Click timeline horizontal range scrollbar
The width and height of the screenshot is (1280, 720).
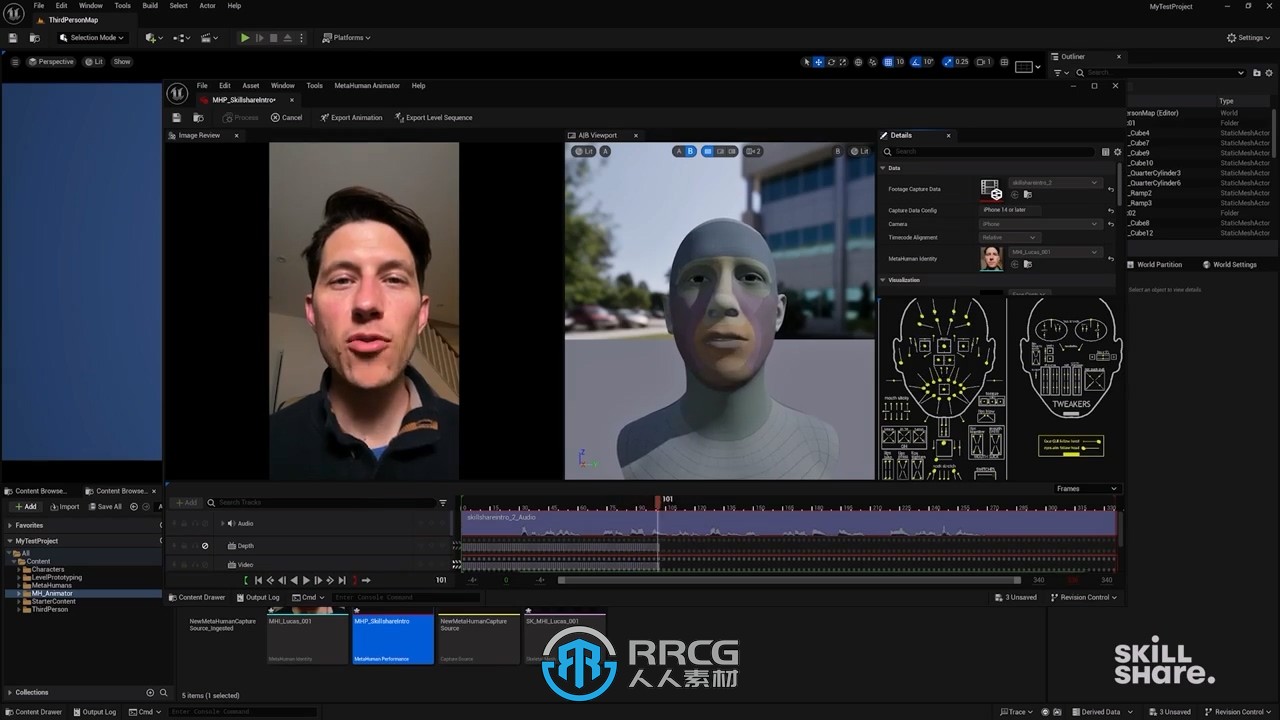789,580
